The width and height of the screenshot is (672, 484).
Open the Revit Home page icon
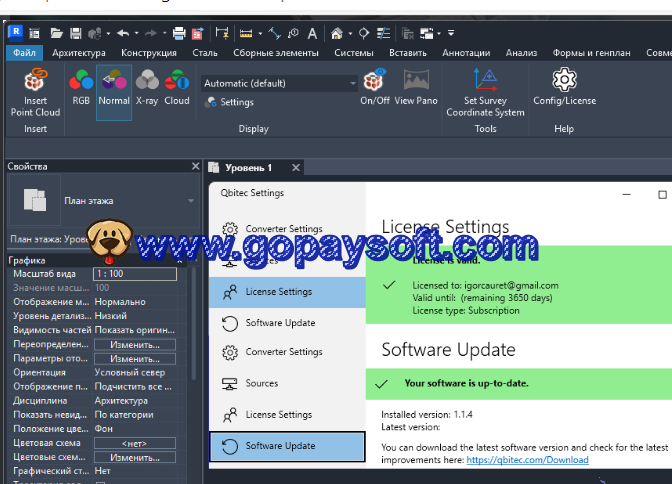coord(34,33)
